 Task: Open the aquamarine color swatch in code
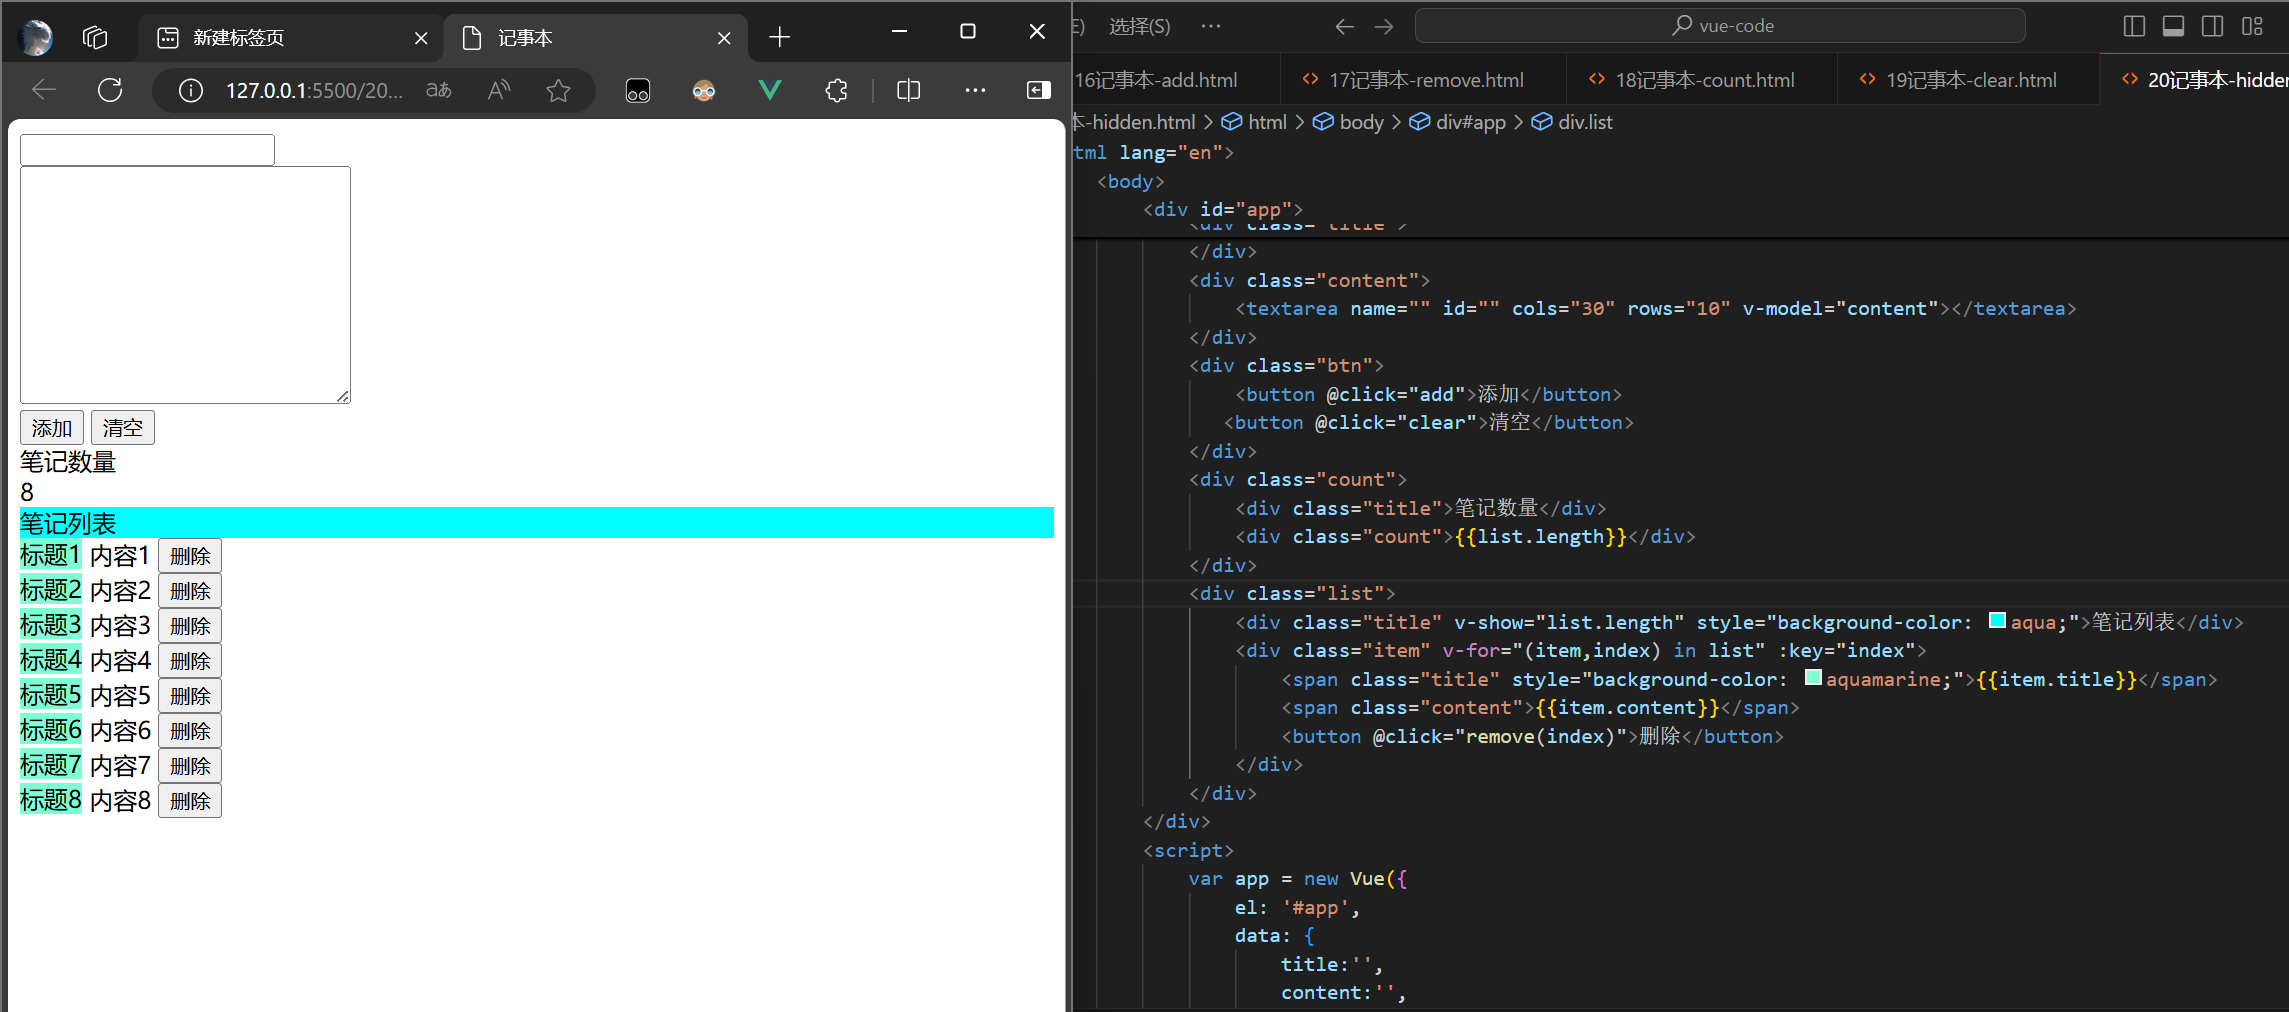tap(1813, 678)
